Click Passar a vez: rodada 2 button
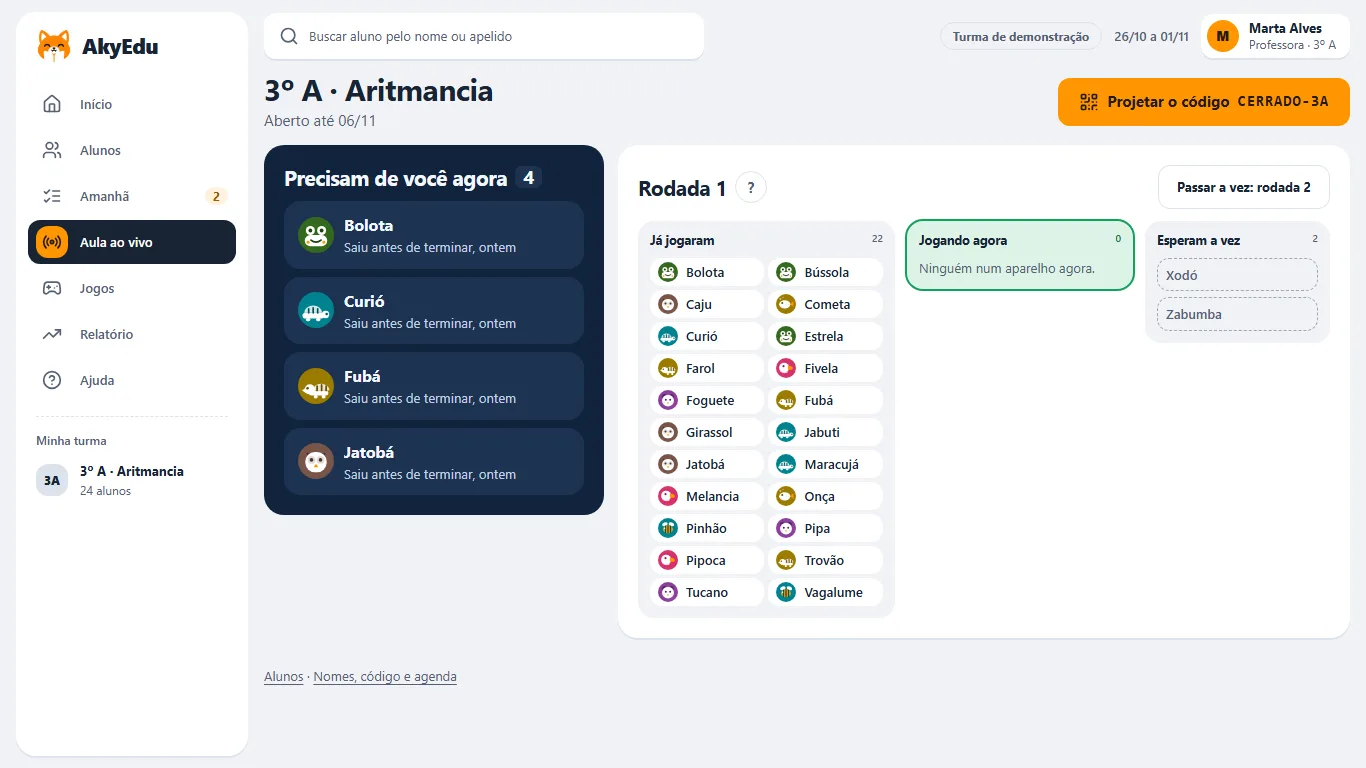Image resolution: width=1366 pixels, height=768 pixels. coord(1244,187)
